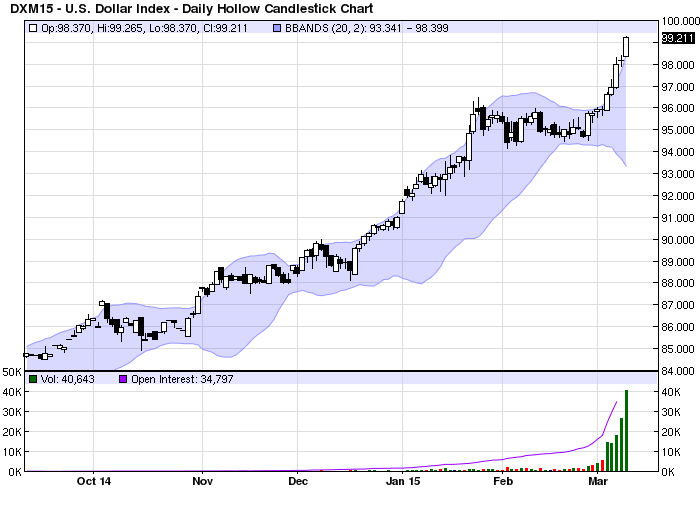Click the 50K volume axis label
Screen dimensions: 700x512
11,371
